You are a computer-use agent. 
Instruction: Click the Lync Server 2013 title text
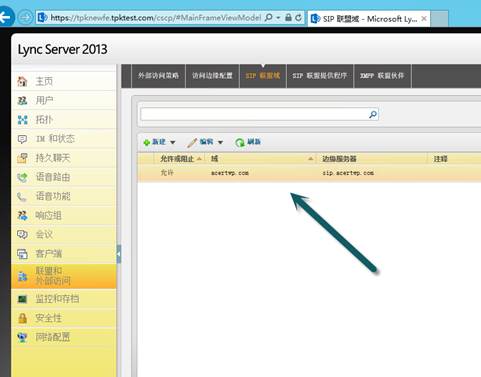pyautogui.click(x=62, y=50)
